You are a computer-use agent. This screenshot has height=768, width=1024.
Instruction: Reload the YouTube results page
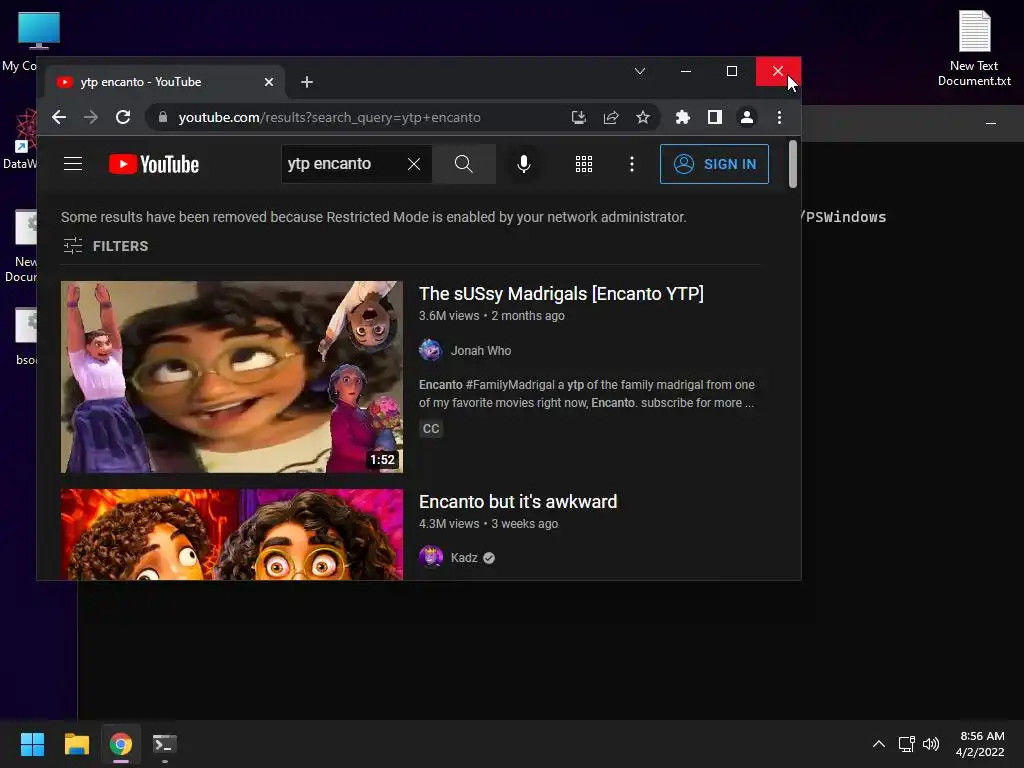pos(123,118)
